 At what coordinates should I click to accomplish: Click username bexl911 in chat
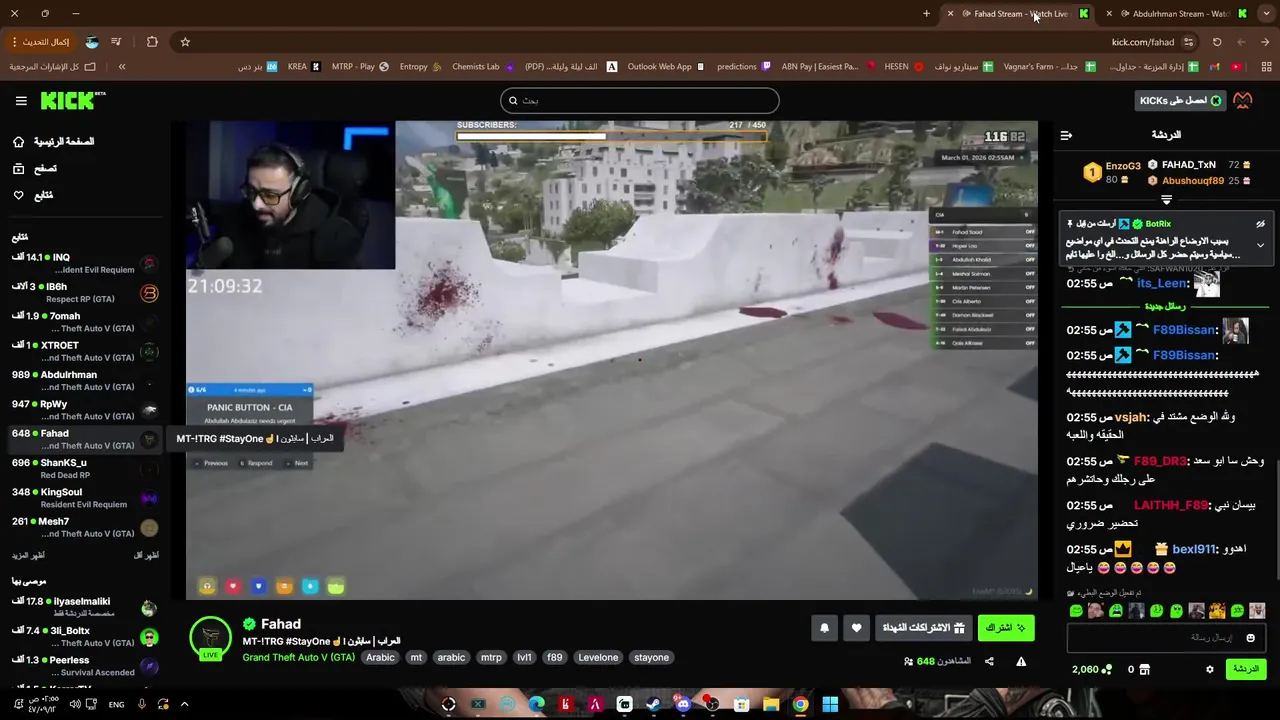pos(1194,549)
